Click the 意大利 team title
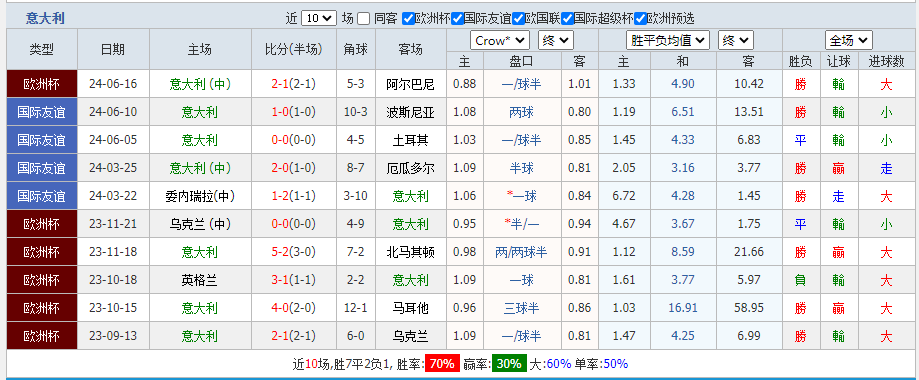The width and height of the screenshot is (919, 380). (x=45, y=18)
